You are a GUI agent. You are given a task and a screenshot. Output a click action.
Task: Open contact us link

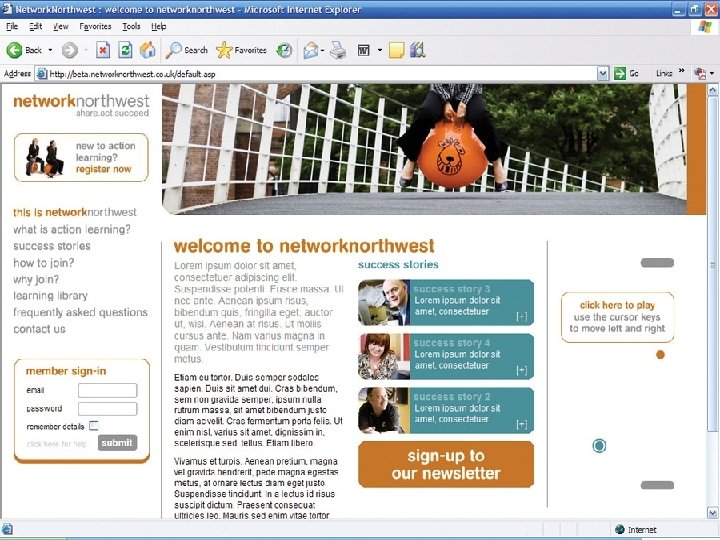(x=39, y=329)
